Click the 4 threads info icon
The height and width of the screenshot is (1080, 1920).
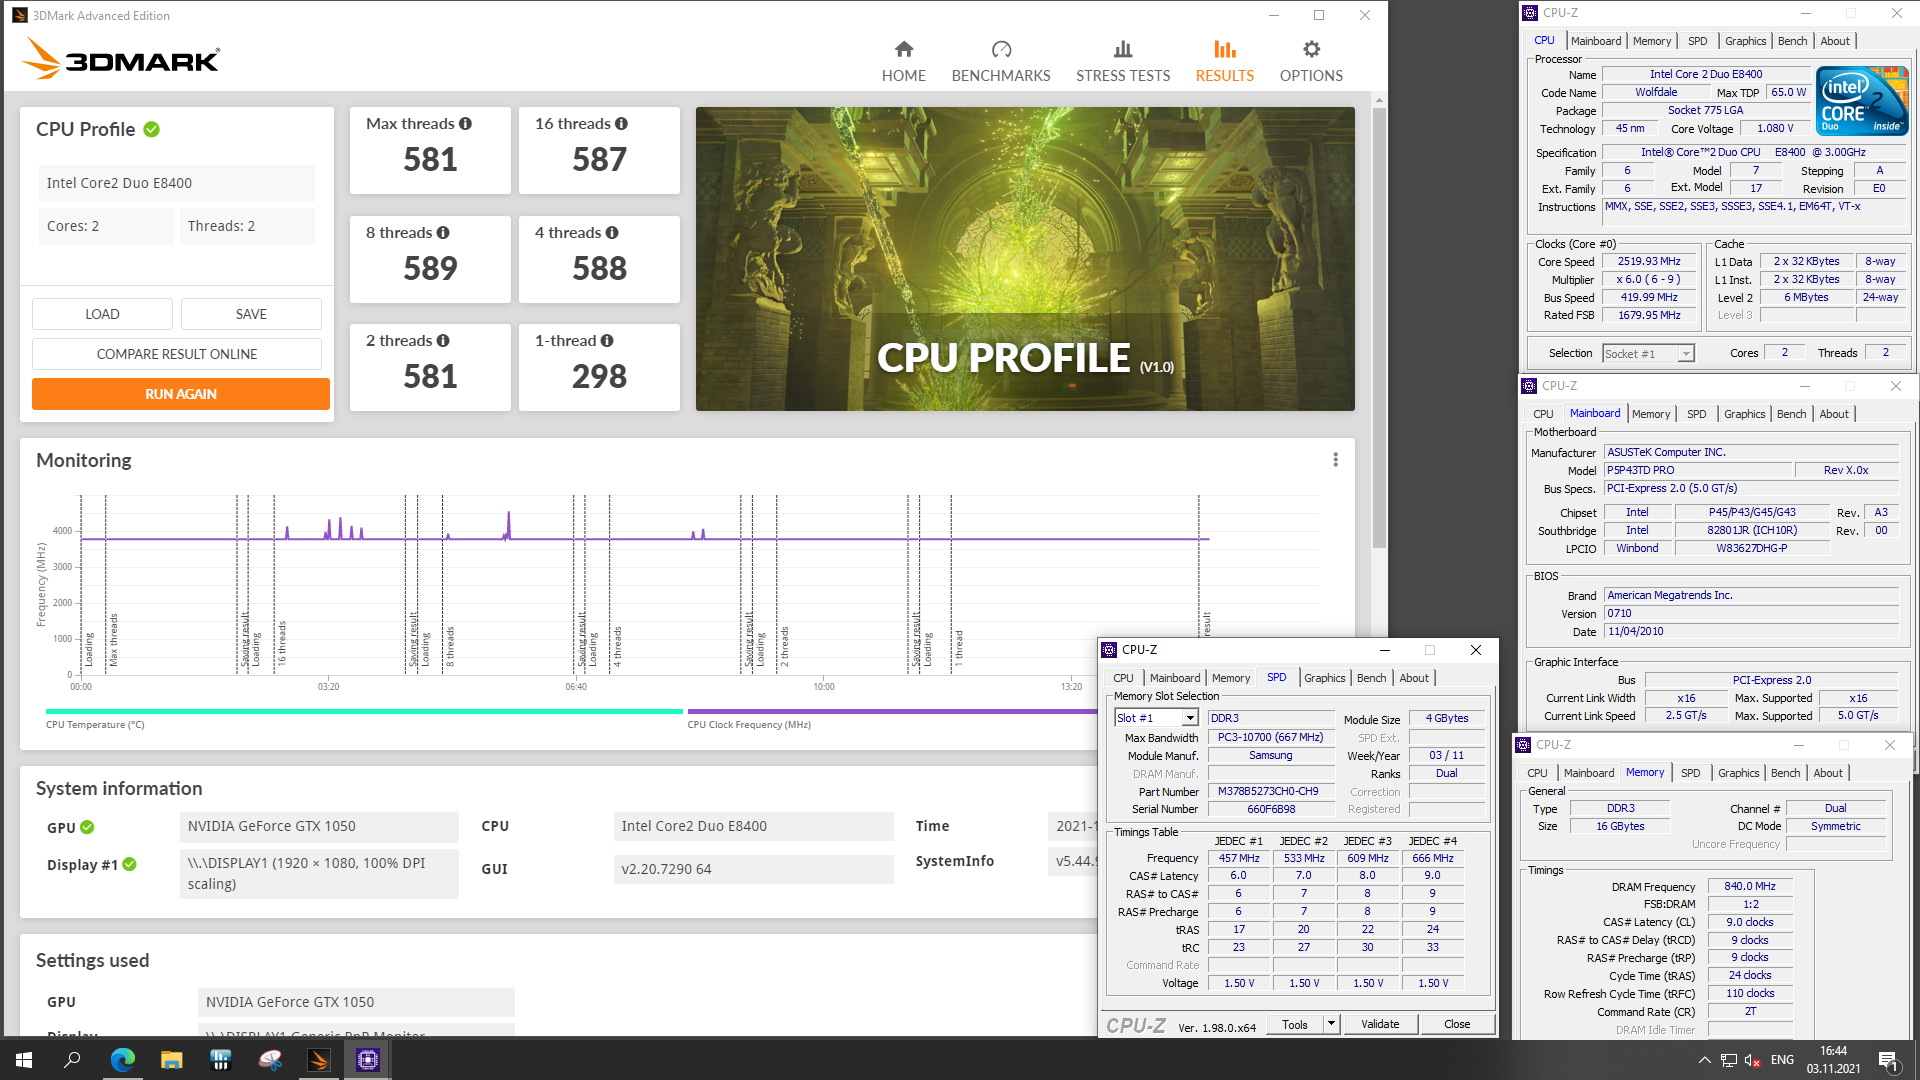612,233
